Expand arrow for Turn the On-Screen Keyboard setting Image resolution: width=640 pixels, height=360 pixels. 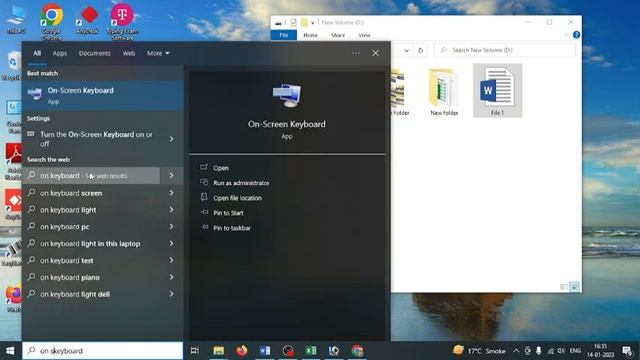171,139
